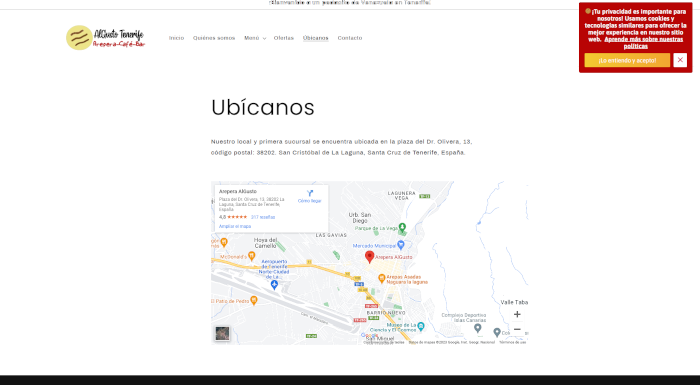
Task: Click the Mercado Municipal shopping marker
Action: click(x=400, y=245)
